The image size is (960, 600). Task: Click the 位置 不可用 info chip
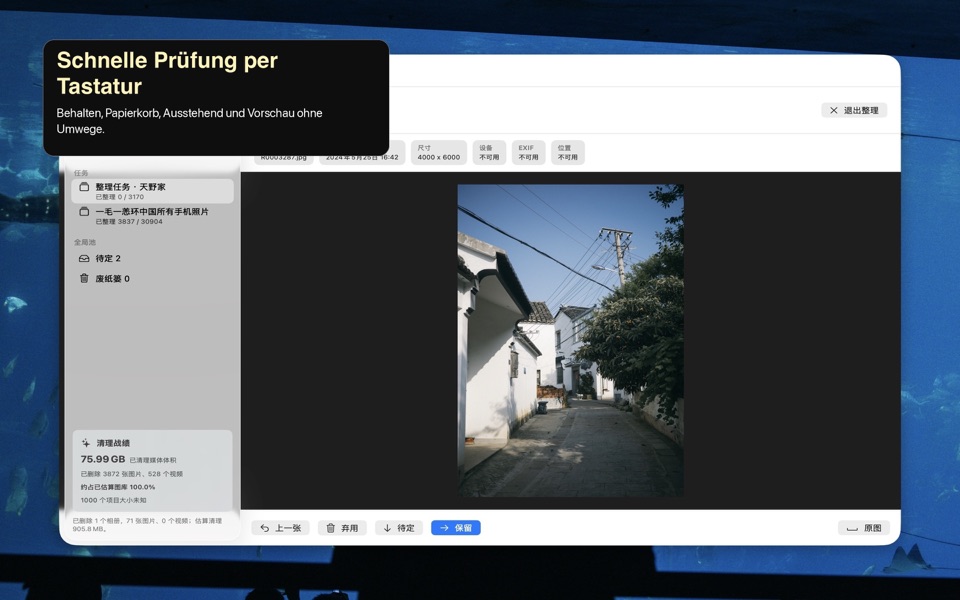tap(568, 152)
